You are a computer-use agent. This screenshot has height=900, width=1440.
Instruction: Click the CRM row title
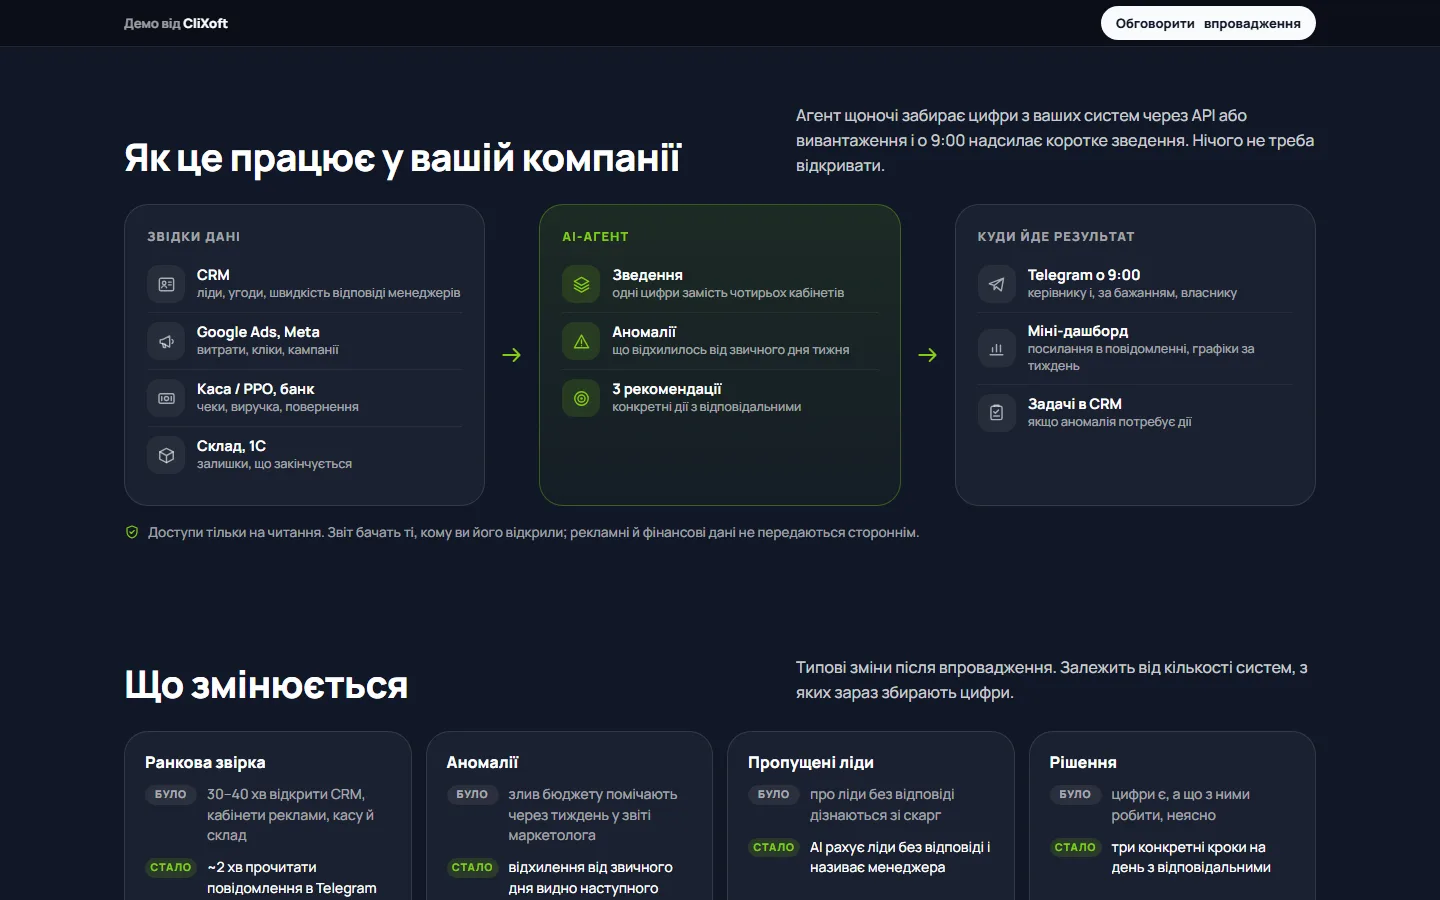tap(213, 275)
